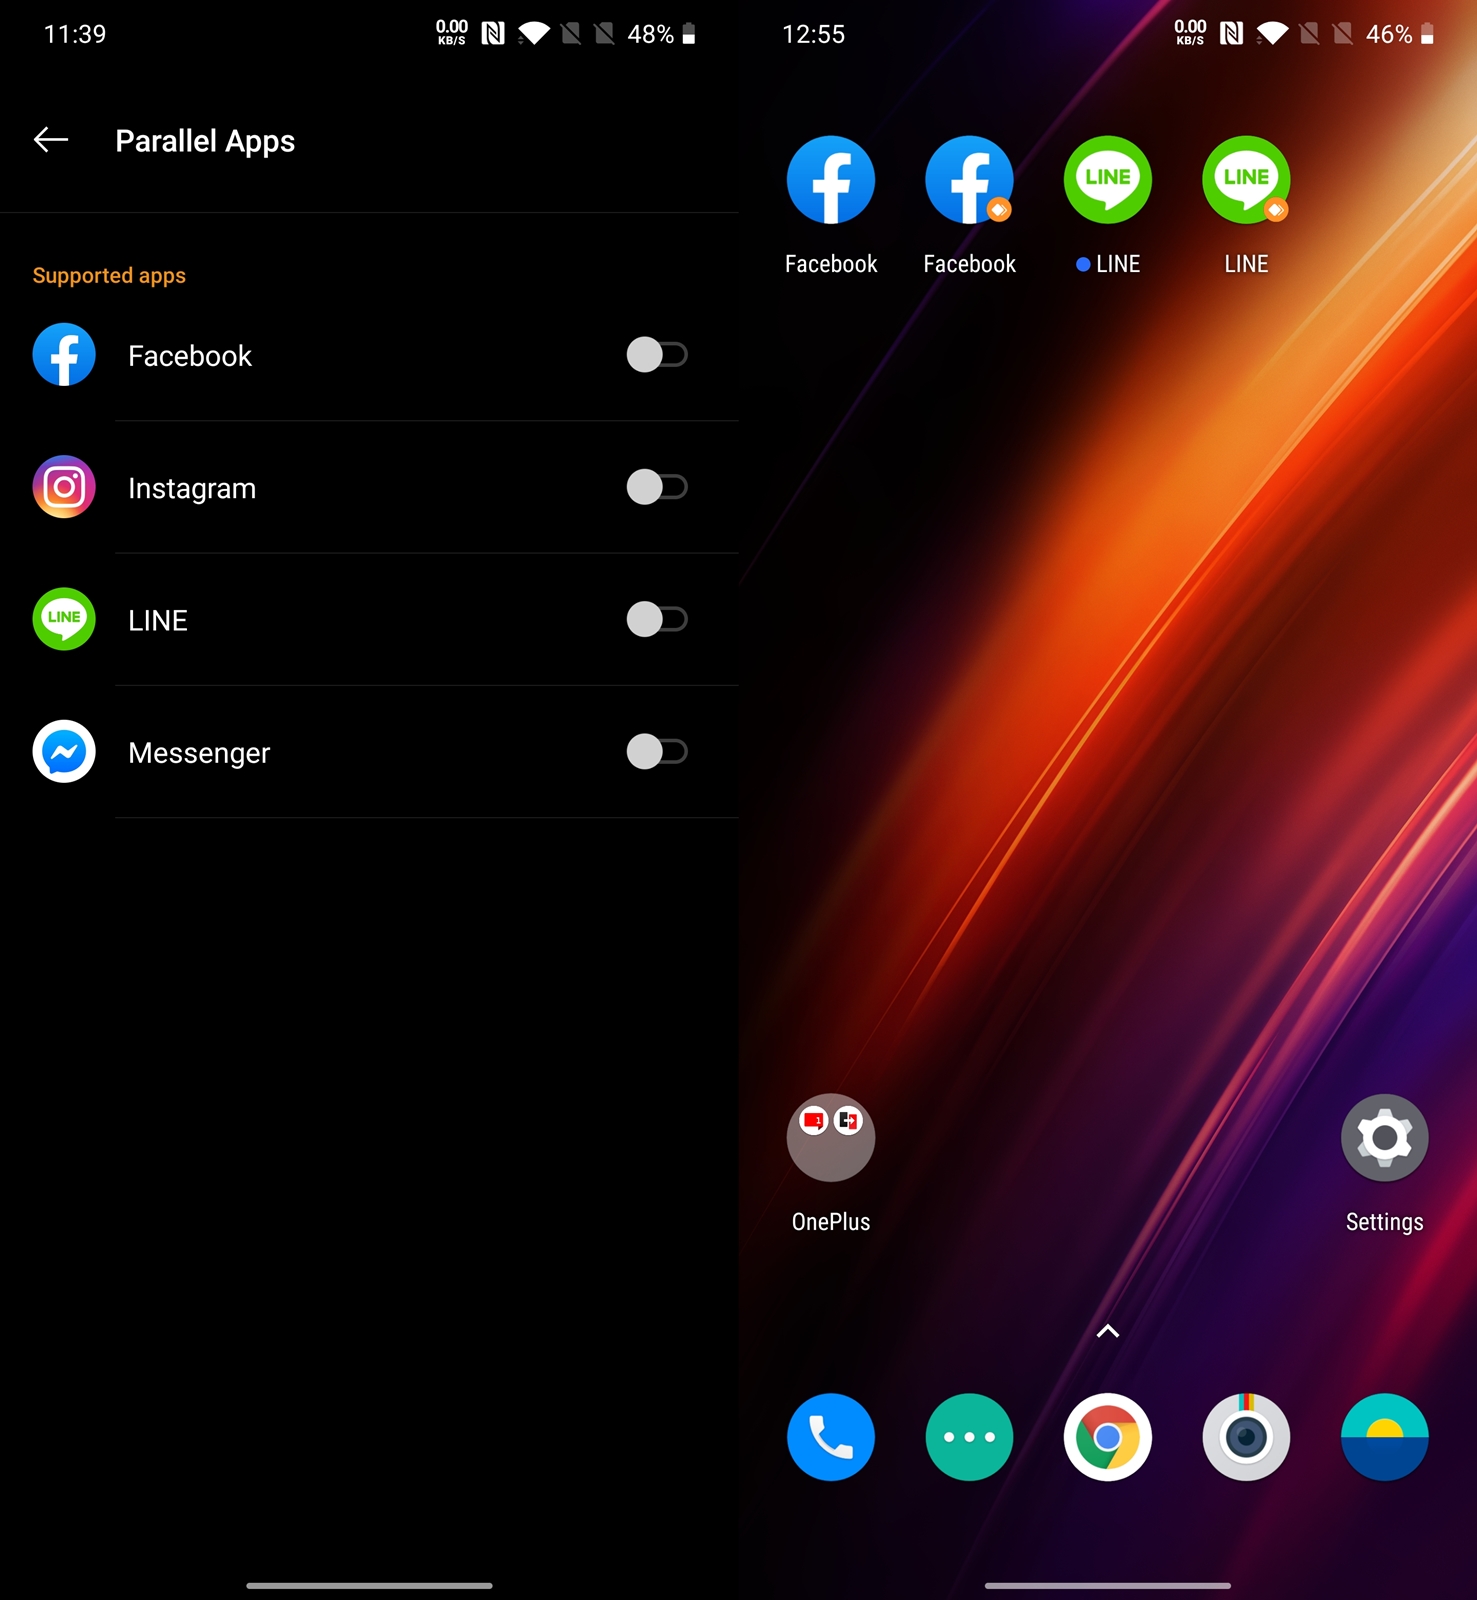Tap the home gesture bar under home screen

(1107, 1585)
